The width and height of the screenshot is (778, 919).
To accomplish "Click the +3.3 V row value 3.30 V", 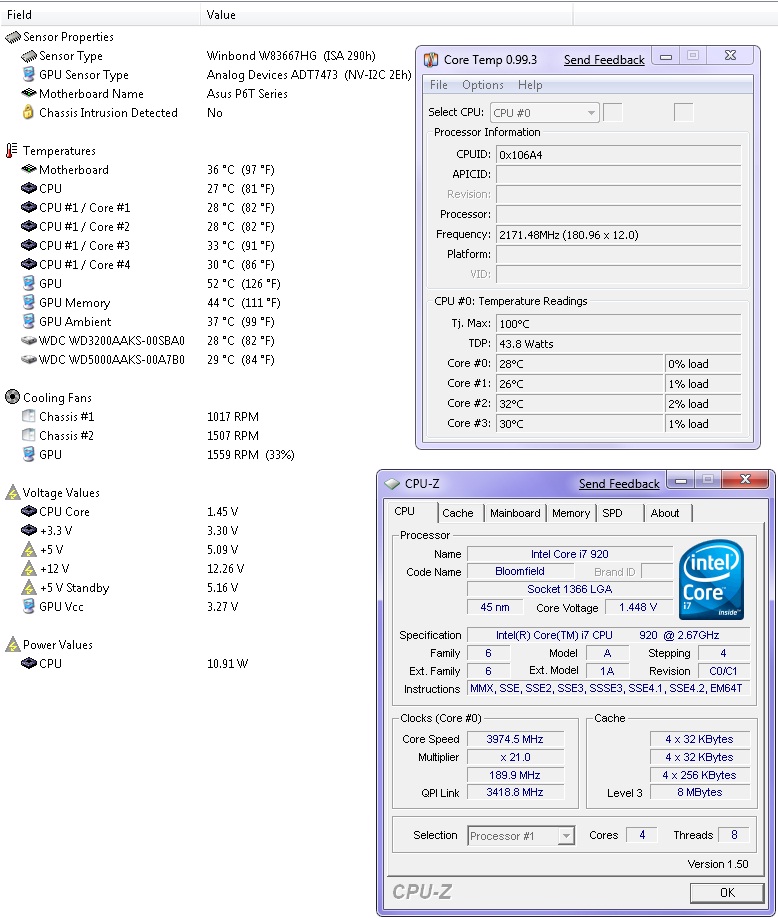I will click(222, 530).
